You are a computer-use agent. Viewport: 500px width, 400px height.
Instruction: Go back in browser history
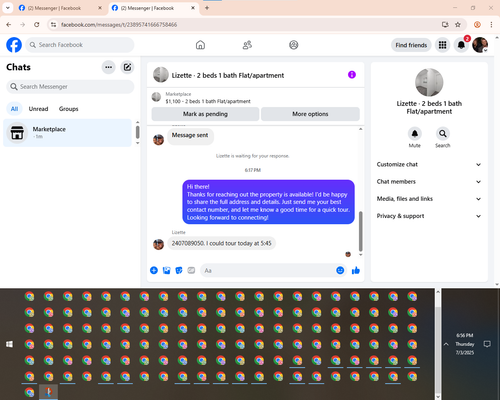click(x=9, y=25)
